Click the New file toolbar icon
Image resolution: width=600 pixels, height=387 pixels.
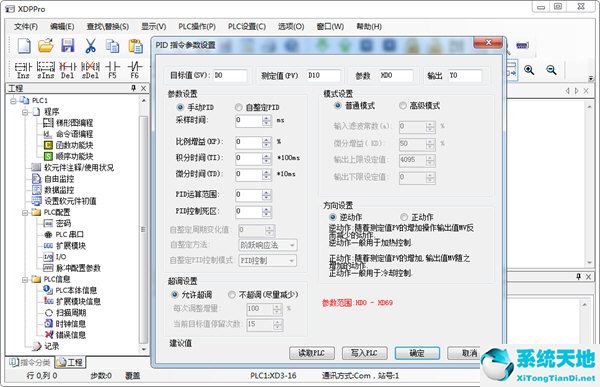click(x=24, y=46)
